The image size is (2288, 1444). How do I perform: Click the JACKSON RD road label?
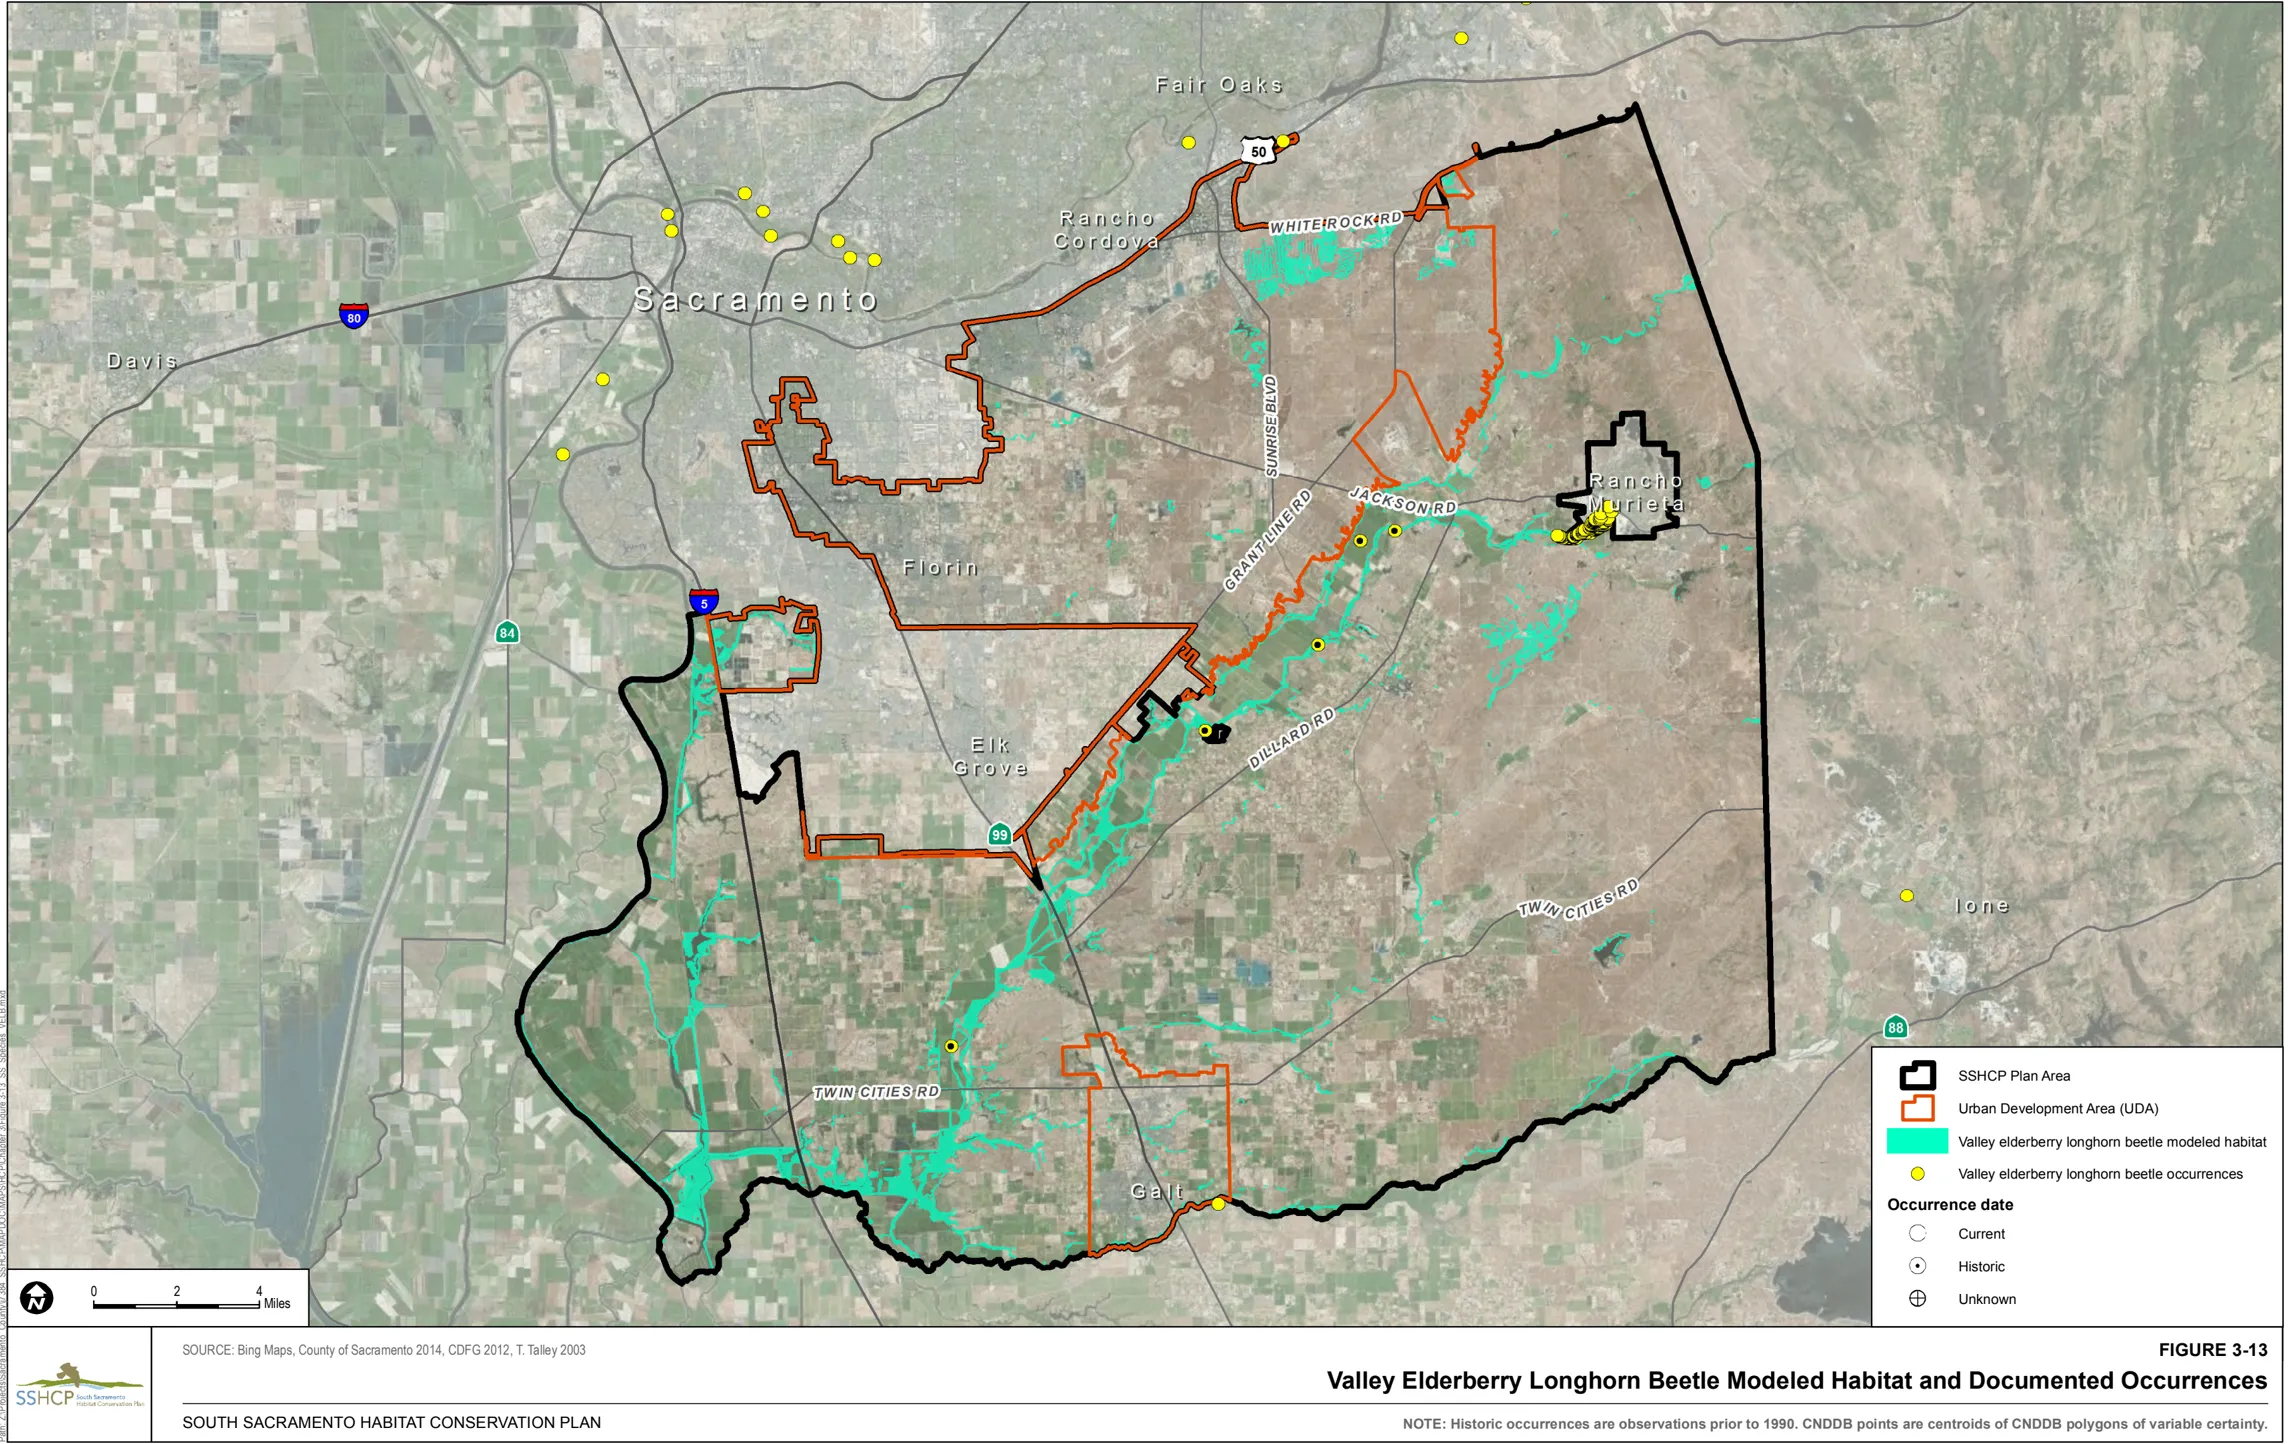pyautogui.click(x=1402, y=500)
